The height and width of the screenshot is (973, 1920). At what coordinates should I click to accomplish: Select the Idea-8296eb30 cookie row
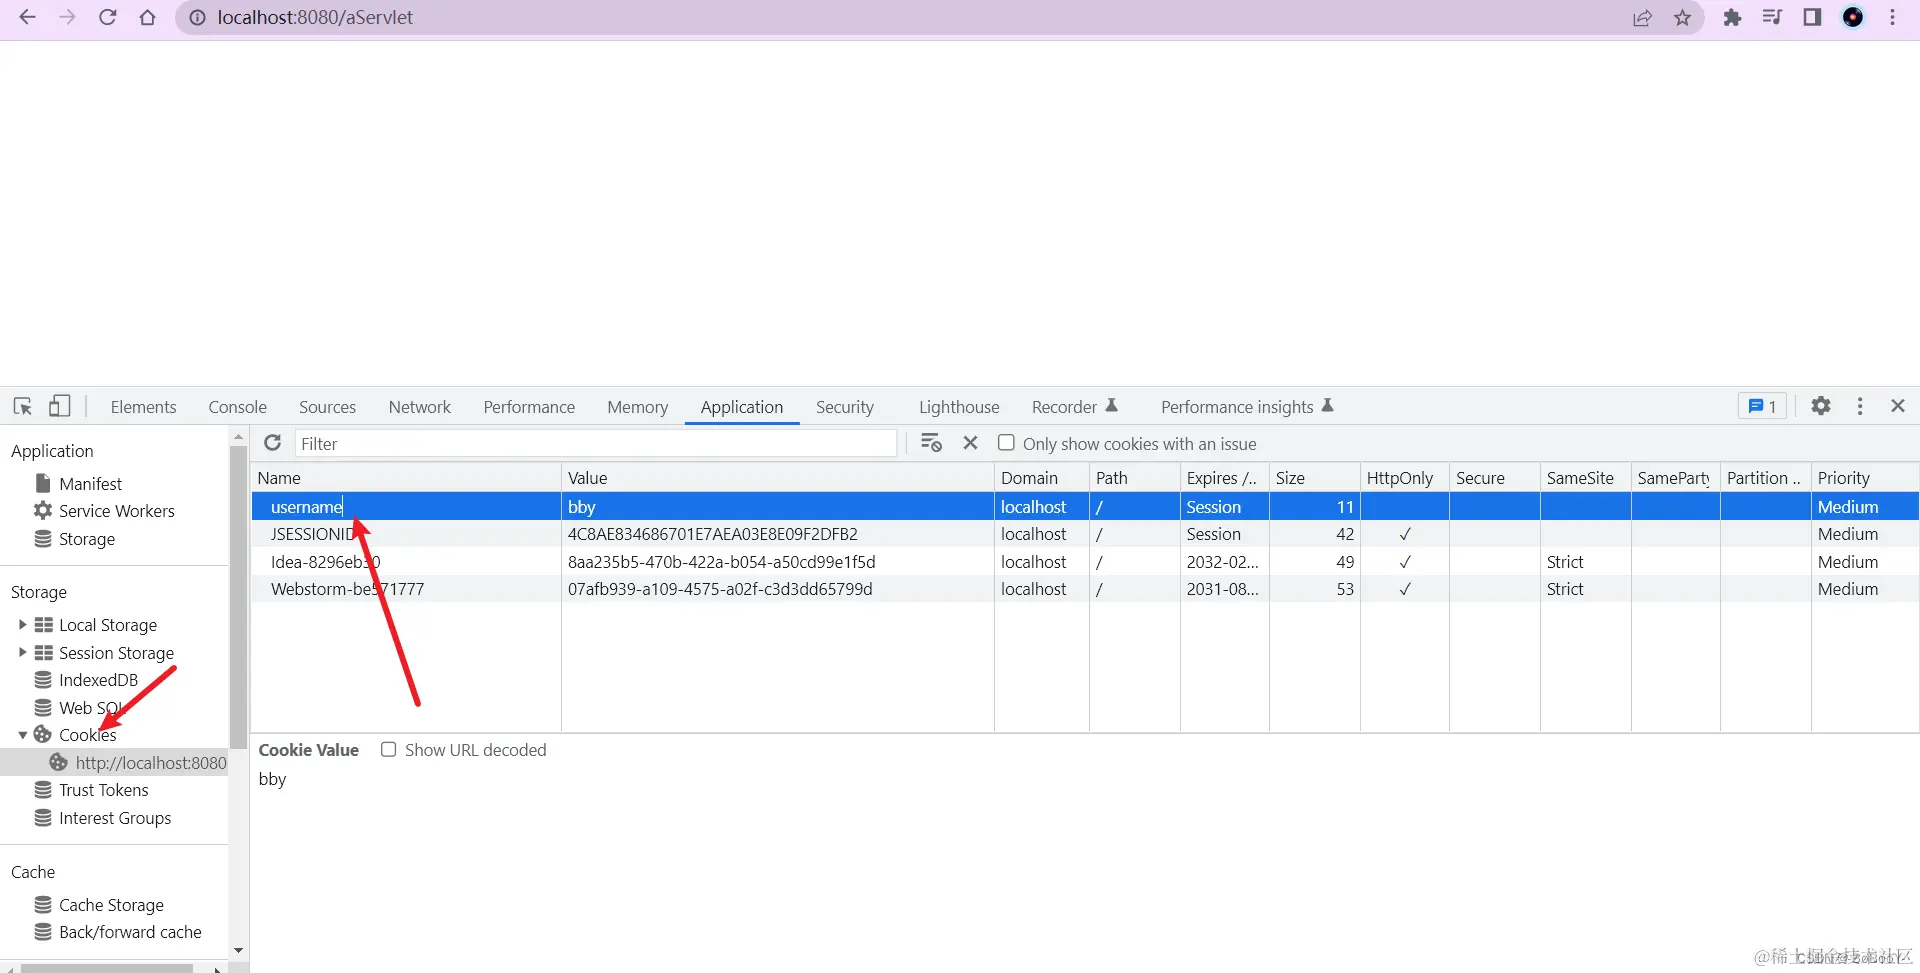point(1084,562)
